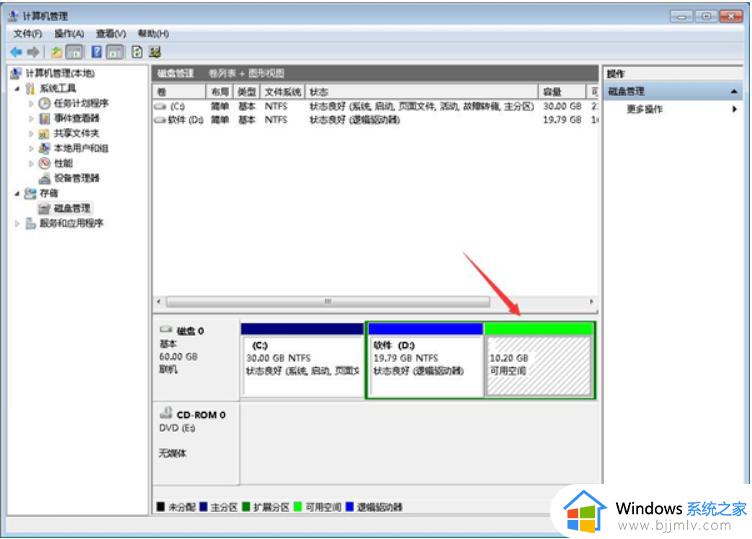The image size is (752, 539).
Task: Toggle Show/Hide Action Pane toolbar icon
Action: 115,52
